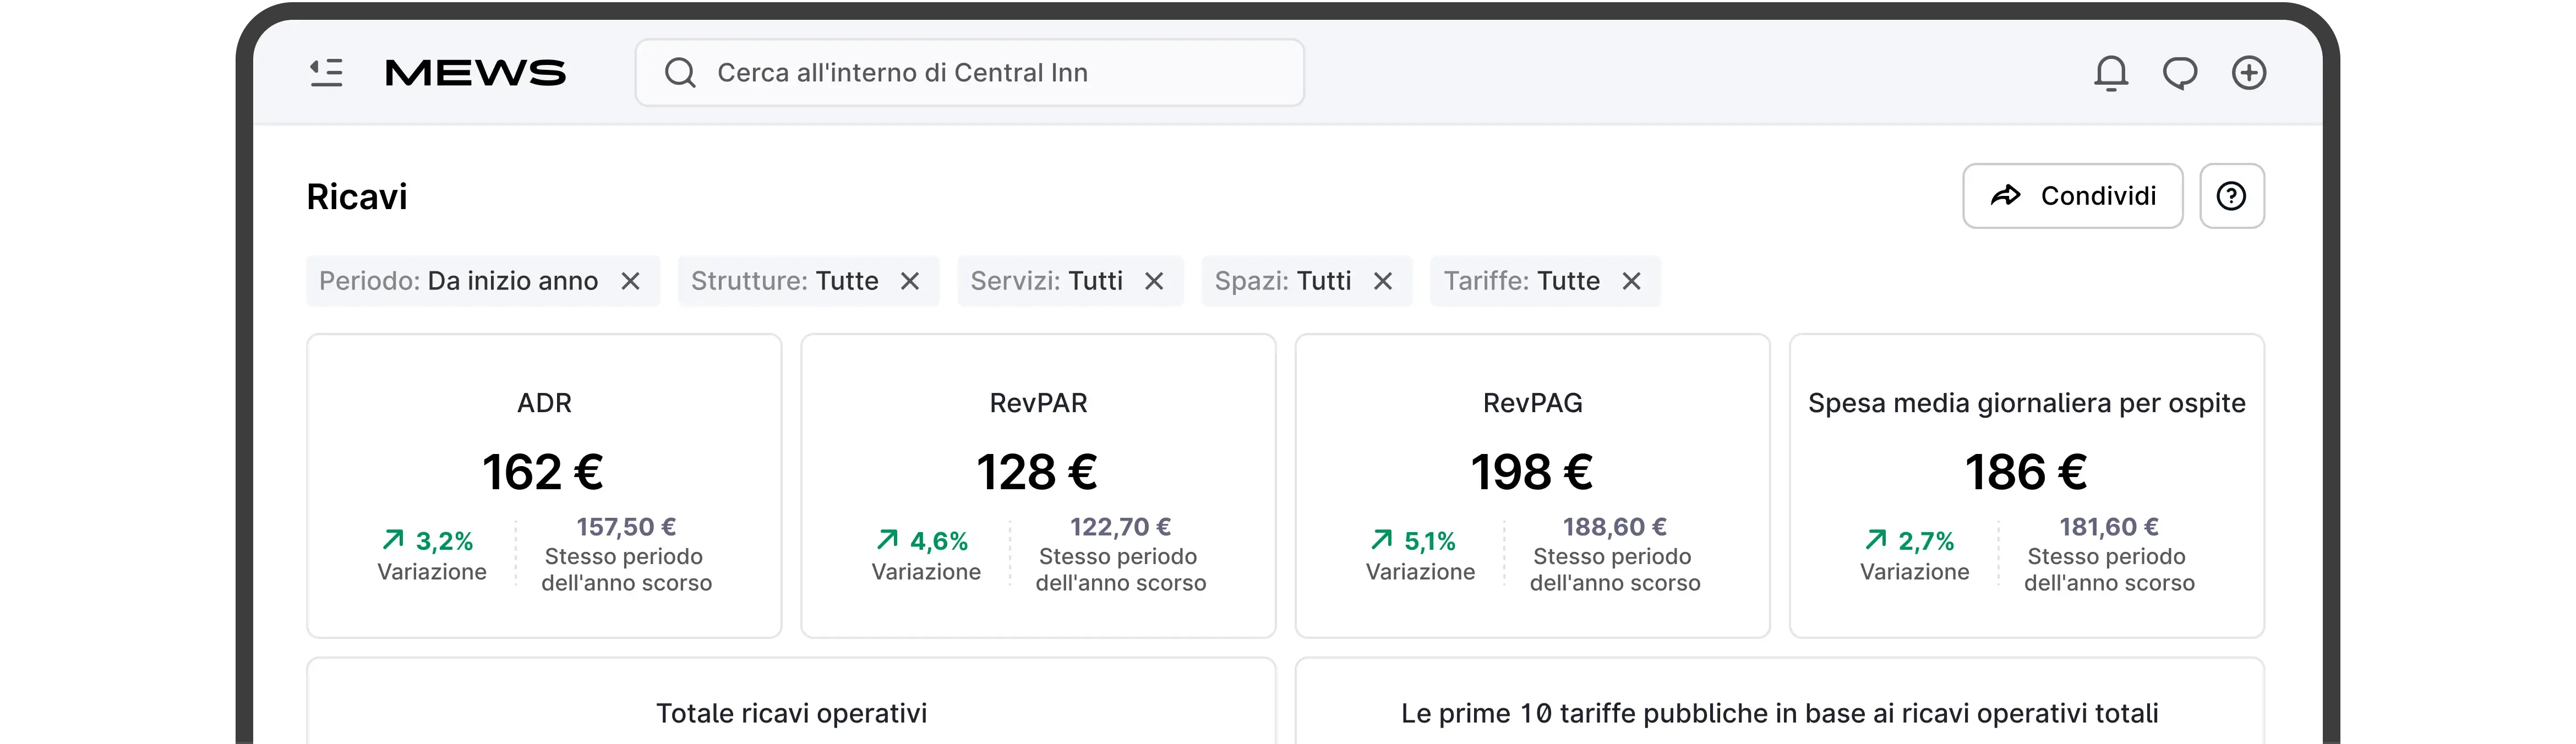
Task: Open the chat messages icon
Action: (x=2180, y=73)
